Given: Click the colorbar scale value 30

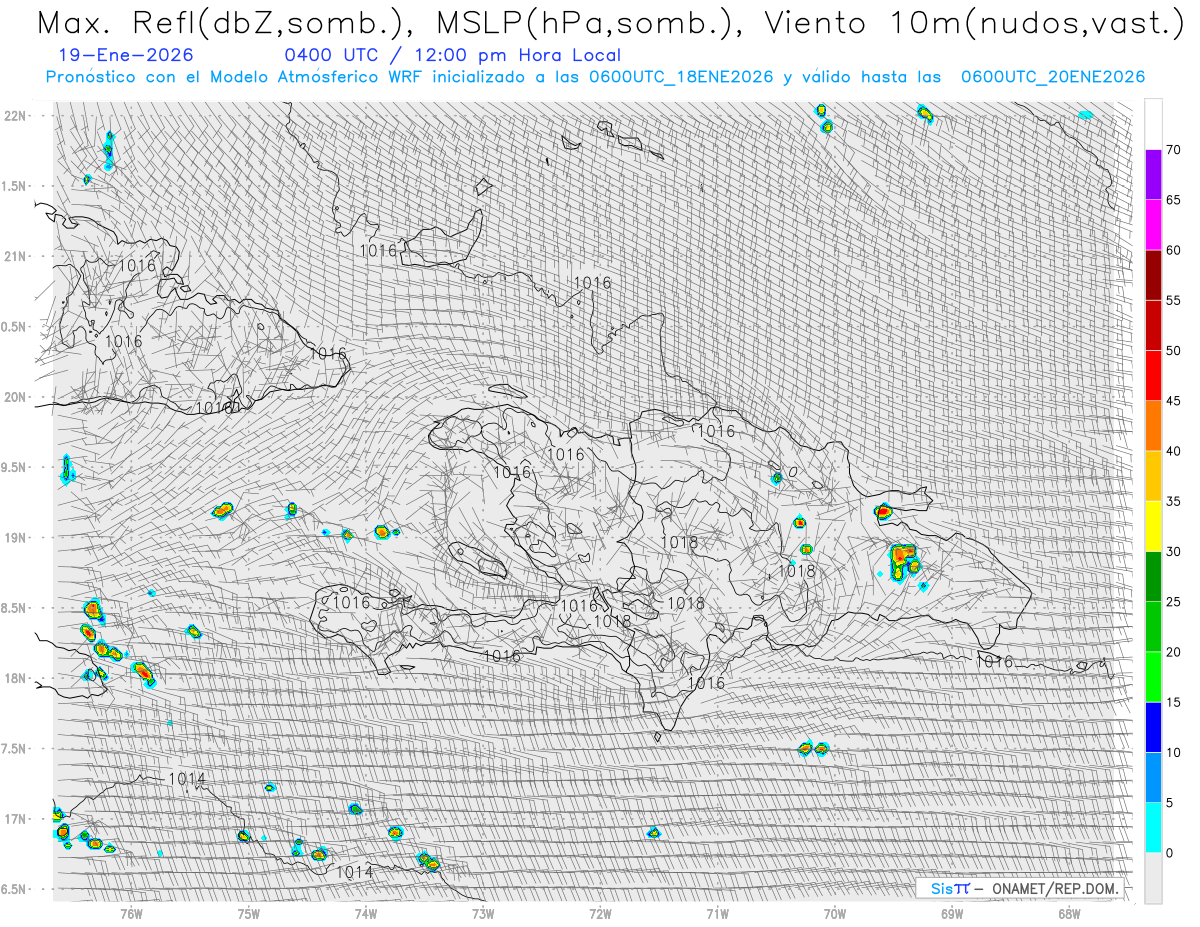Looking at the screenshot, I should coord(1173,552).
